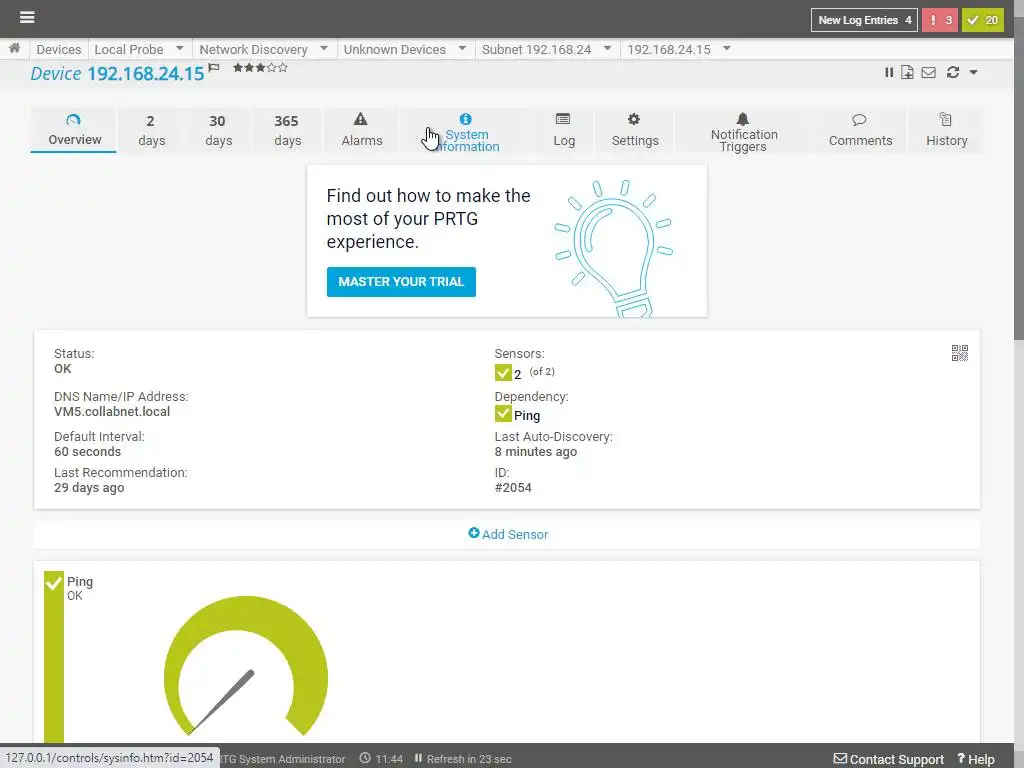Open the Comments tab
1024x768 pixels.
860,131
